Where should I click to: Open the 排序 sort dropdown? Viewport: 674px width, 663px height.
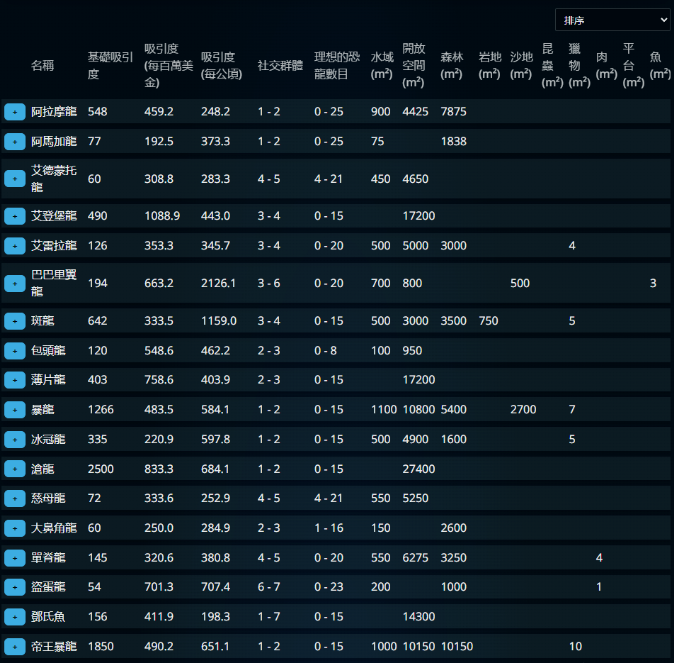click(612, 20)
